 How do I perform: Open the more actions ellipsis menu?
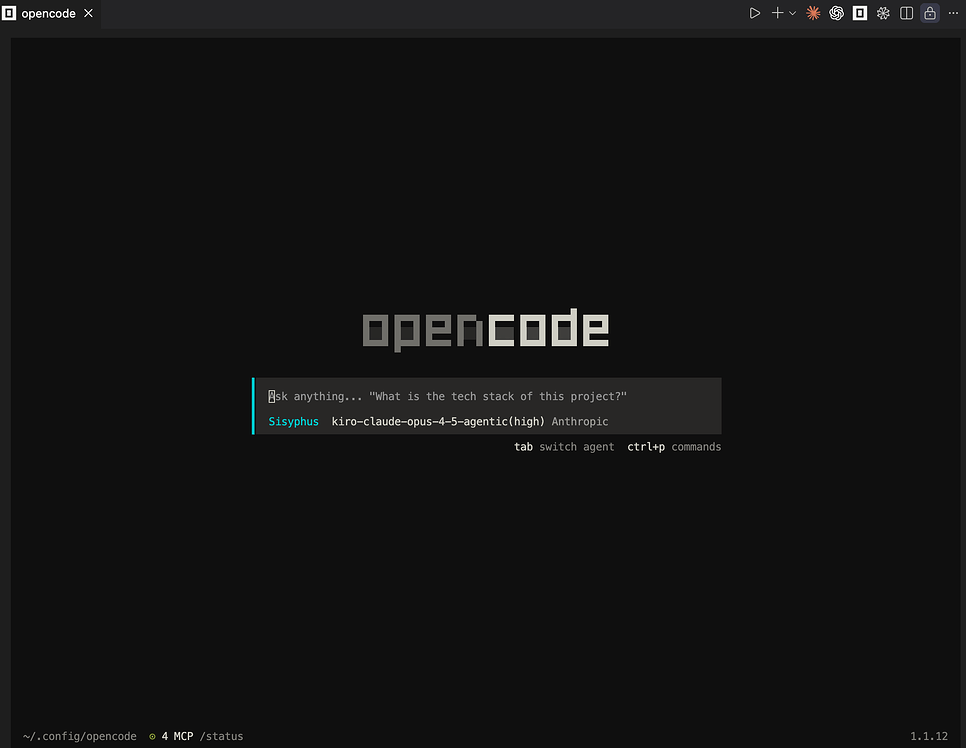[953, 13]
